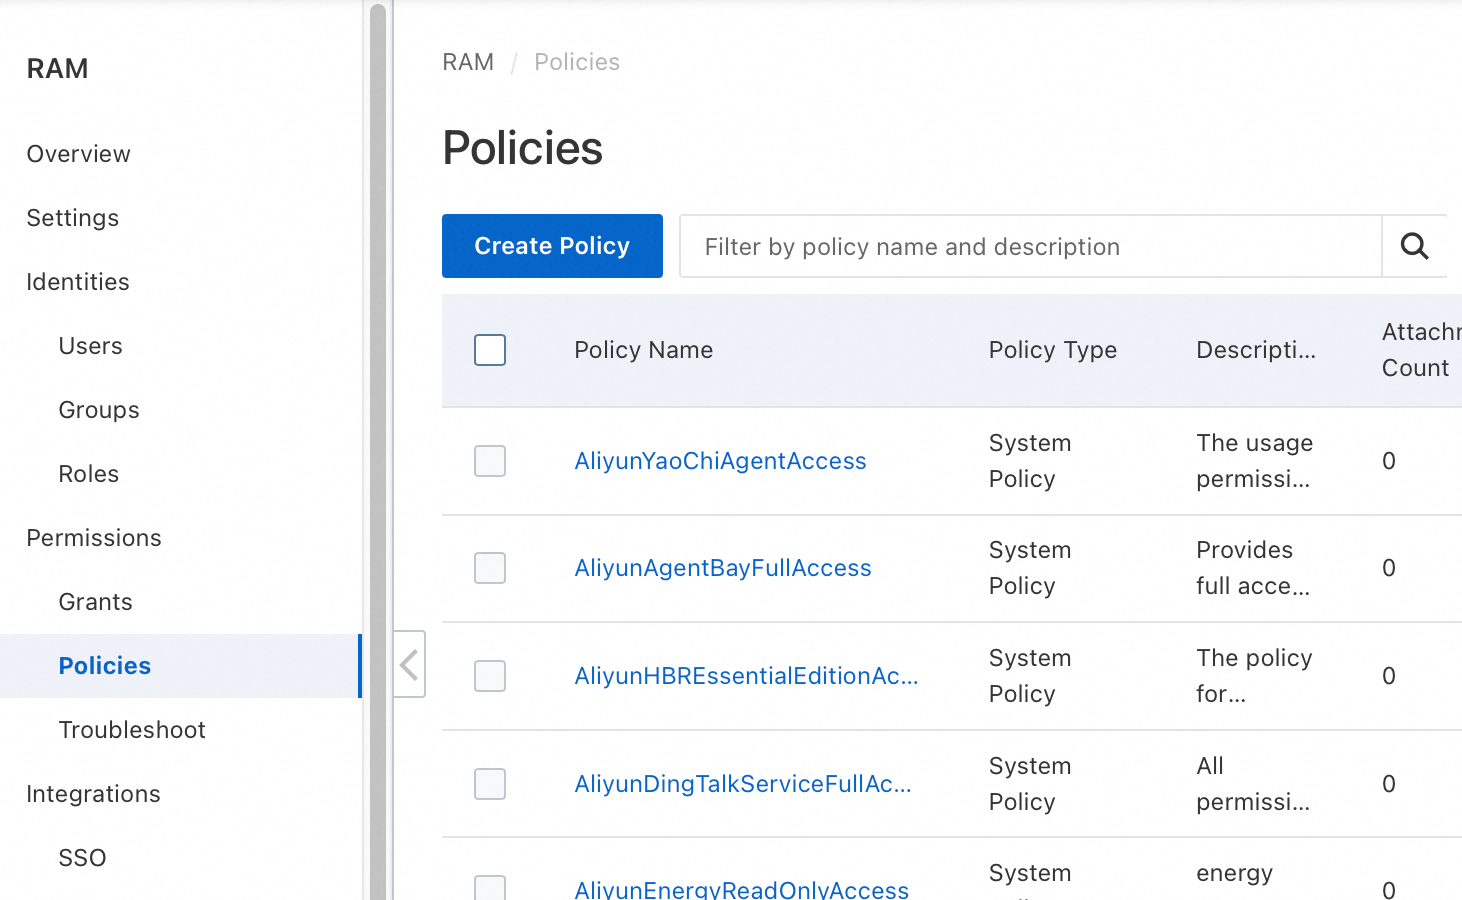Click the Policies breadcrumb text

[x=577, y=62]
